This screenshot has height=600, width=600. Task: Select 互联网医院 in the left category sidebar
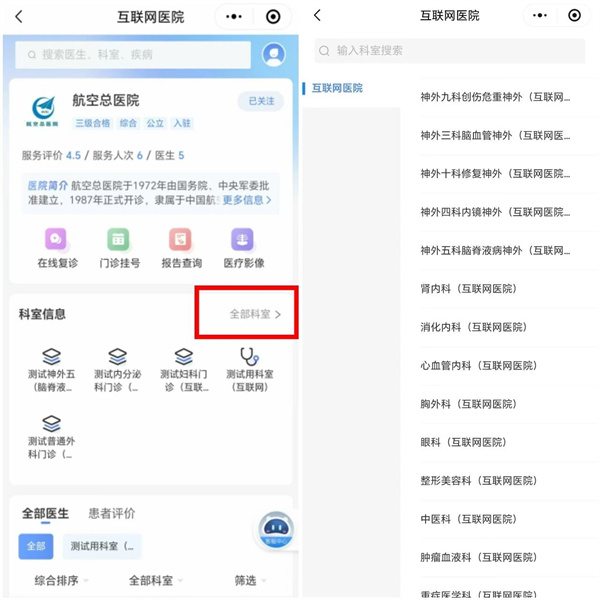pyautogui.click(x=337, y=88)
